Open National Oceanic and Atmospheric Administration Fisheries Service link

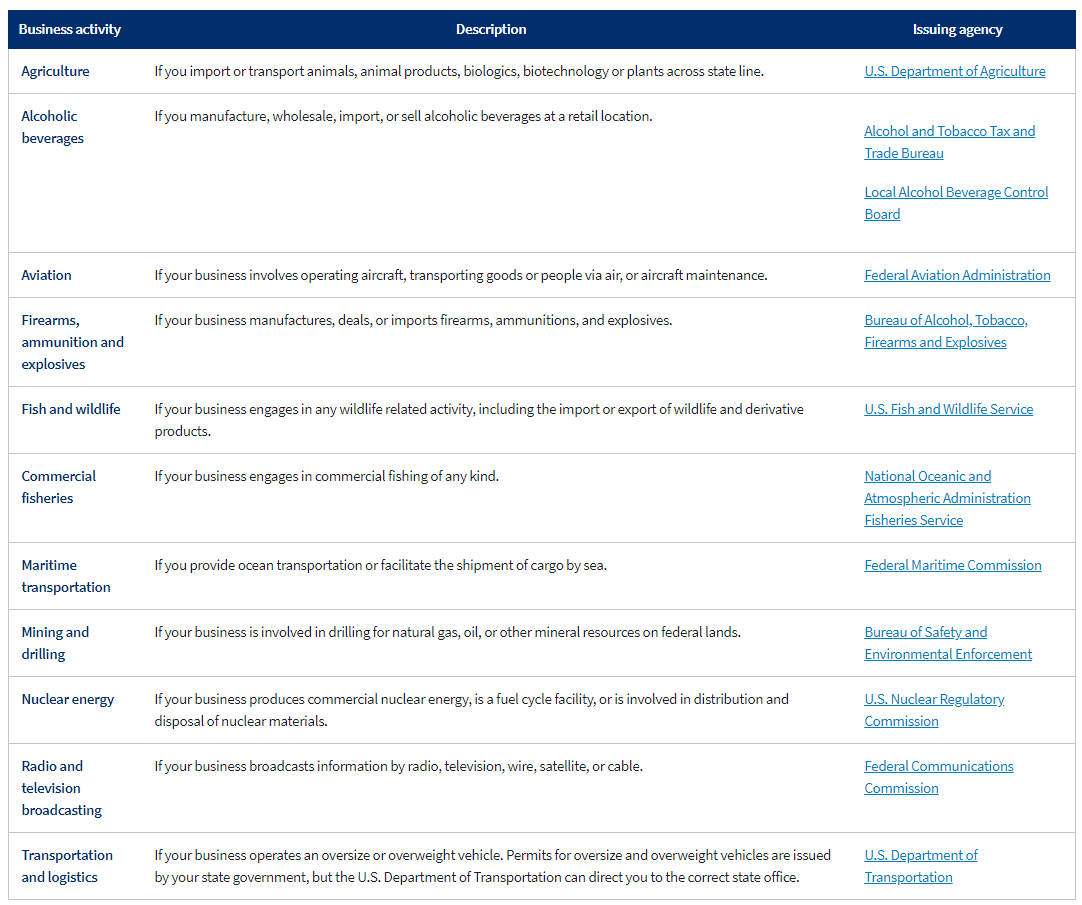(x=947, y=498)
